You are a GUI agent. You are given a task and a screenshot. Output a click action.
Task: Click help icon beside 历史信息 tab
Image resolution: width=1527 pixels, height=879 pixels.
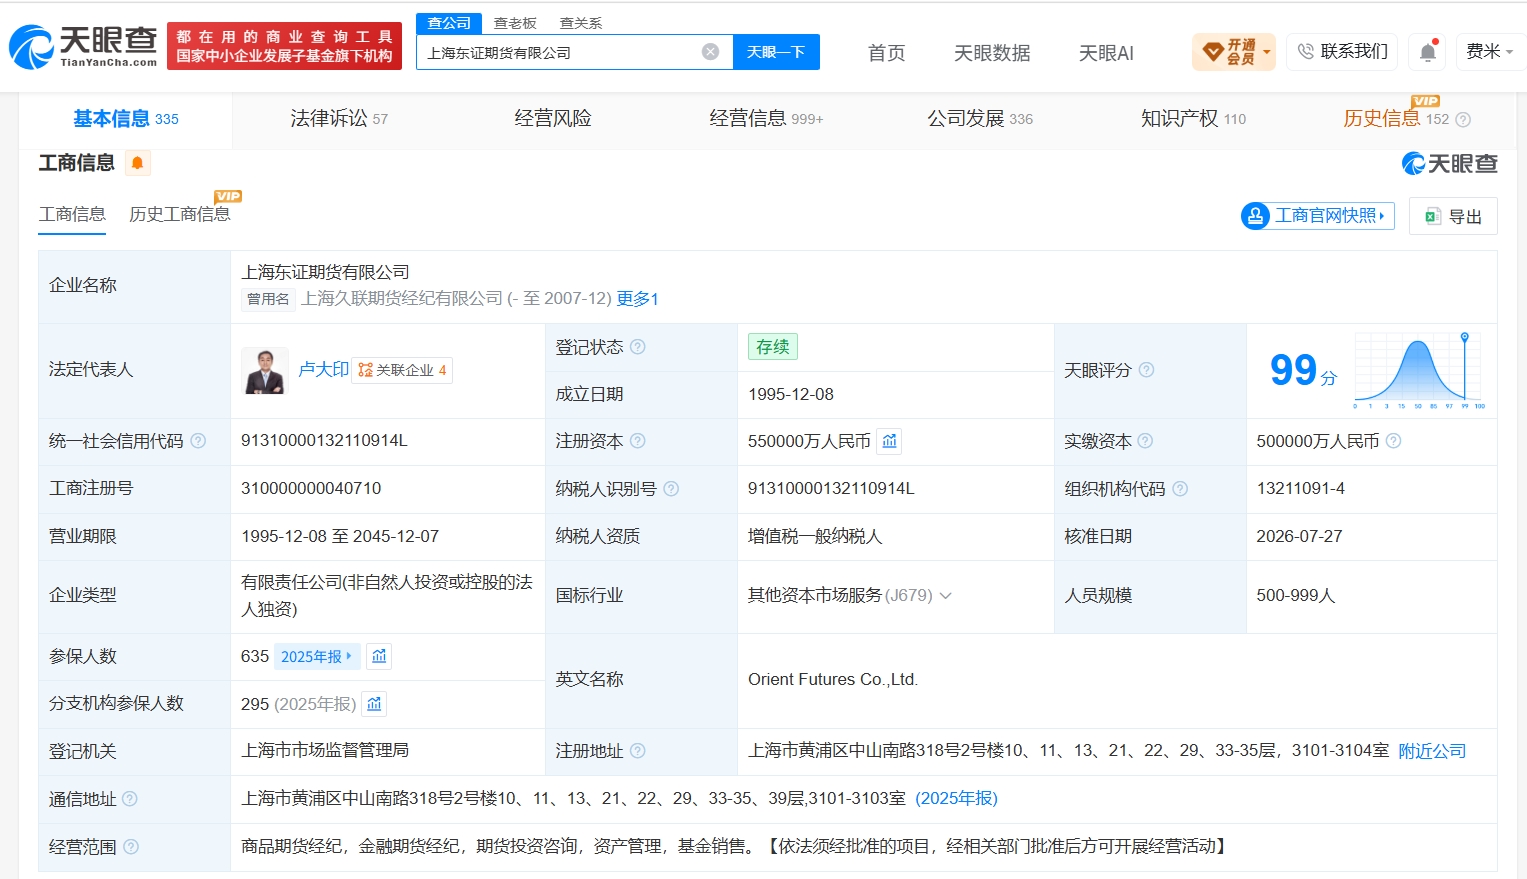coord(1463,120)
